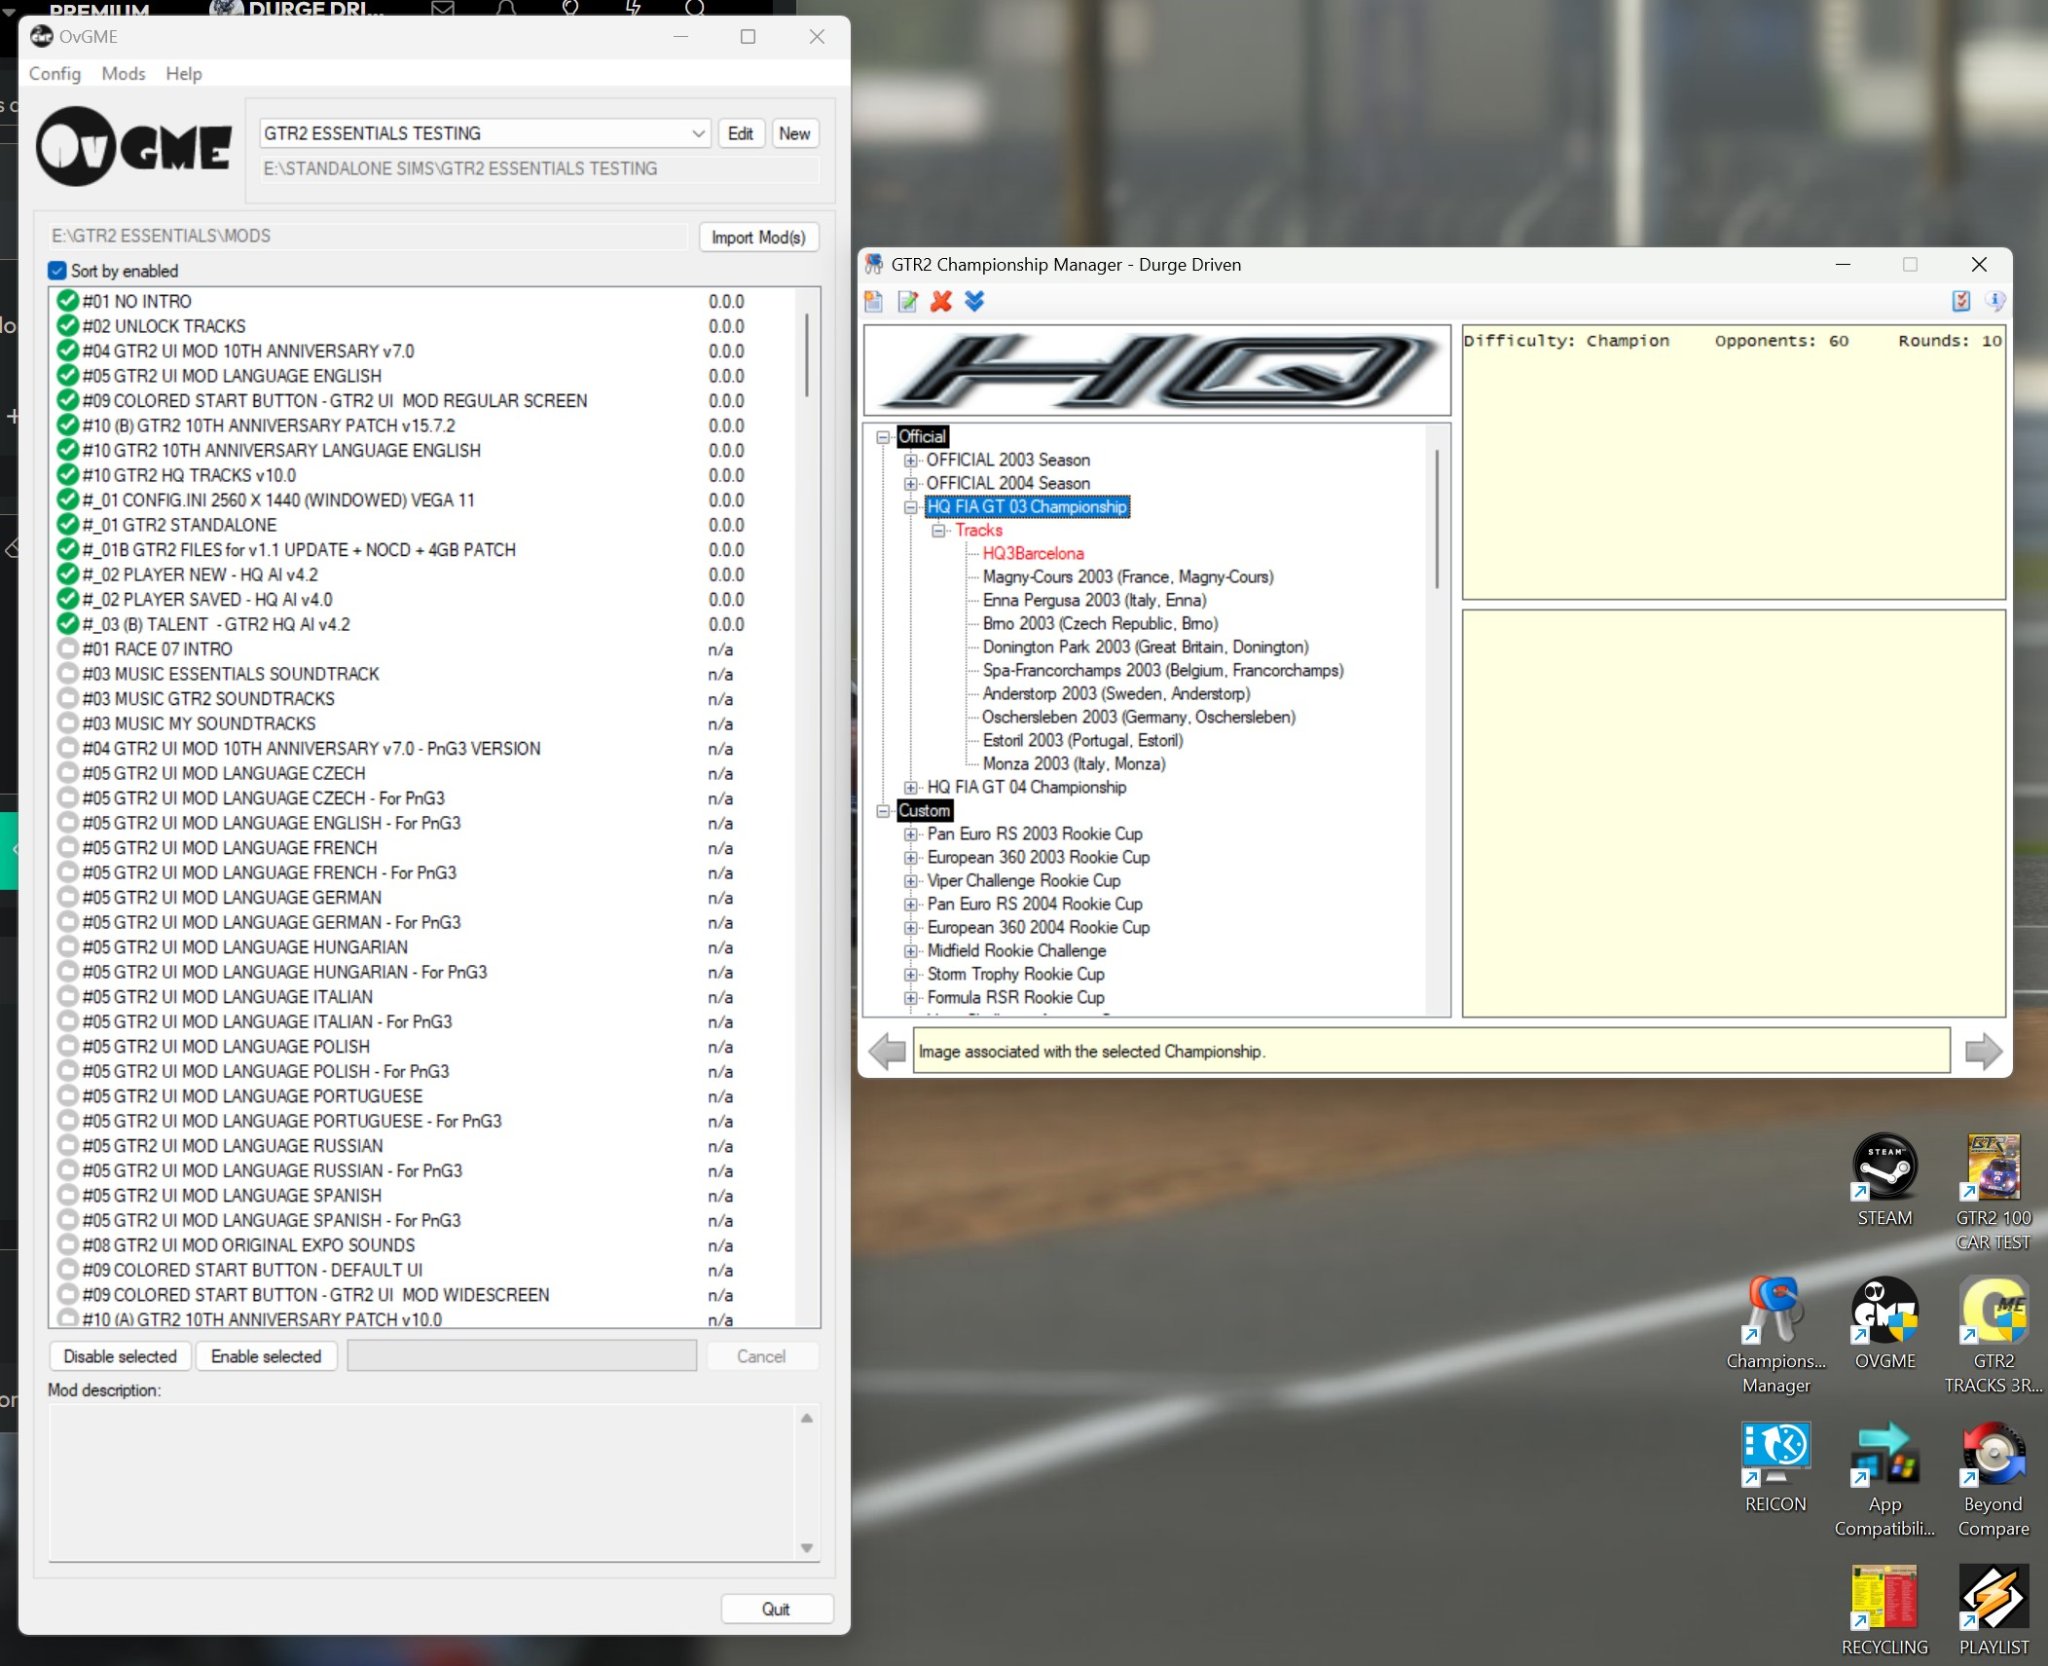
Task: Expand Pan Euro RS 2003 Rookie Cup
Action: [x=910, y=834]
